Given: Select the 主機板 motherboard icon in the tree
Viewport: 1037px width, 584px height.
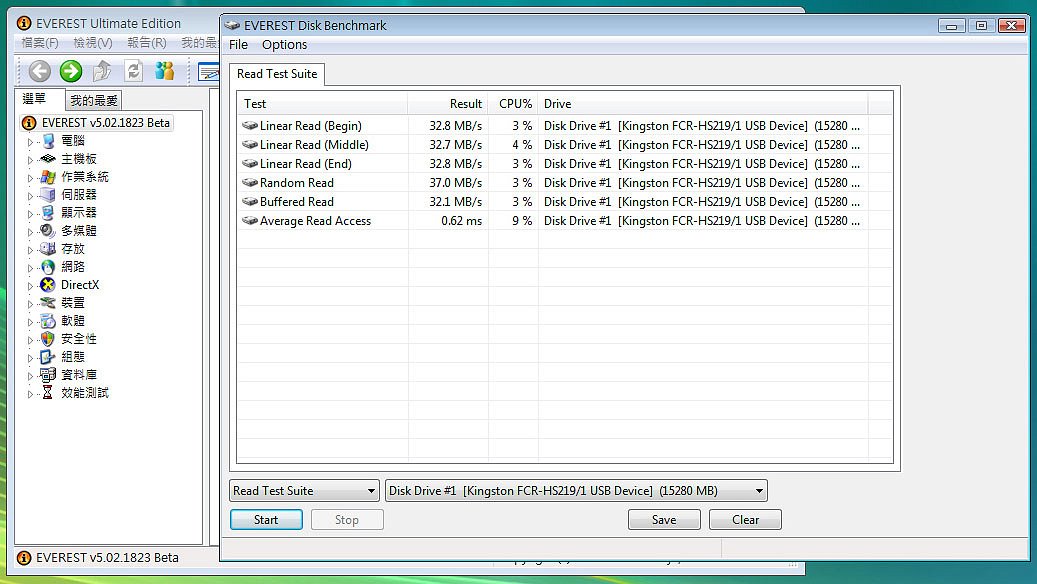Looking at the screenshot, I should (48, 159).
